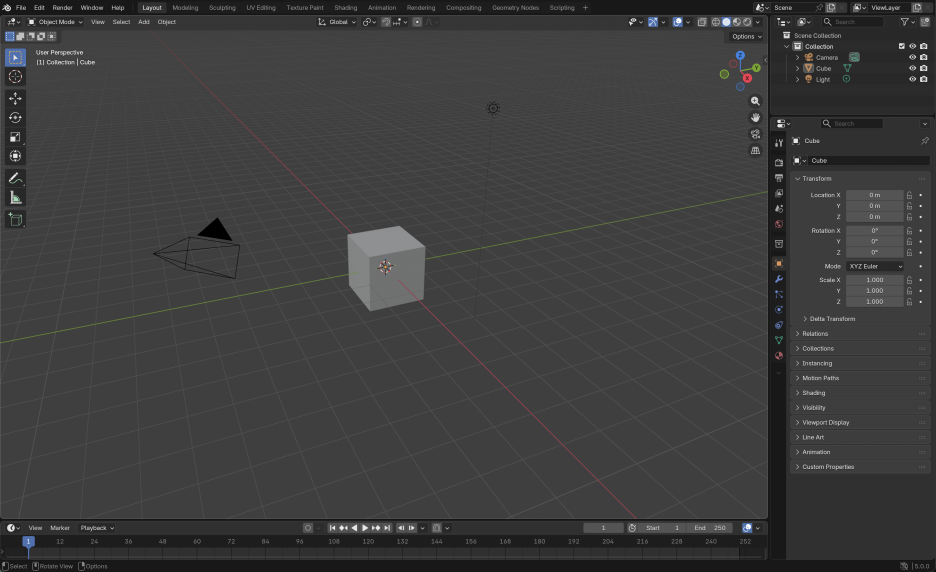
Task: Toggle the Location X lock icon
Action: pos(909,195)
